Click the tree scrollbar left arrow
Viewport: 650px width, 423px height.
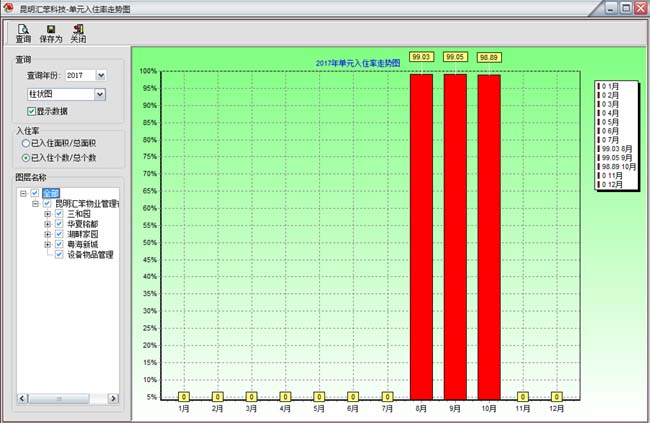coord(22,399)
